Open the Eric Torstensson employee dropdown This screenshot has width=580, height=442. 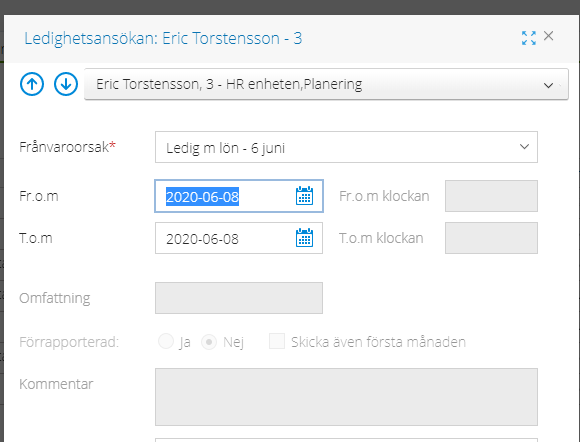(326, 84)
